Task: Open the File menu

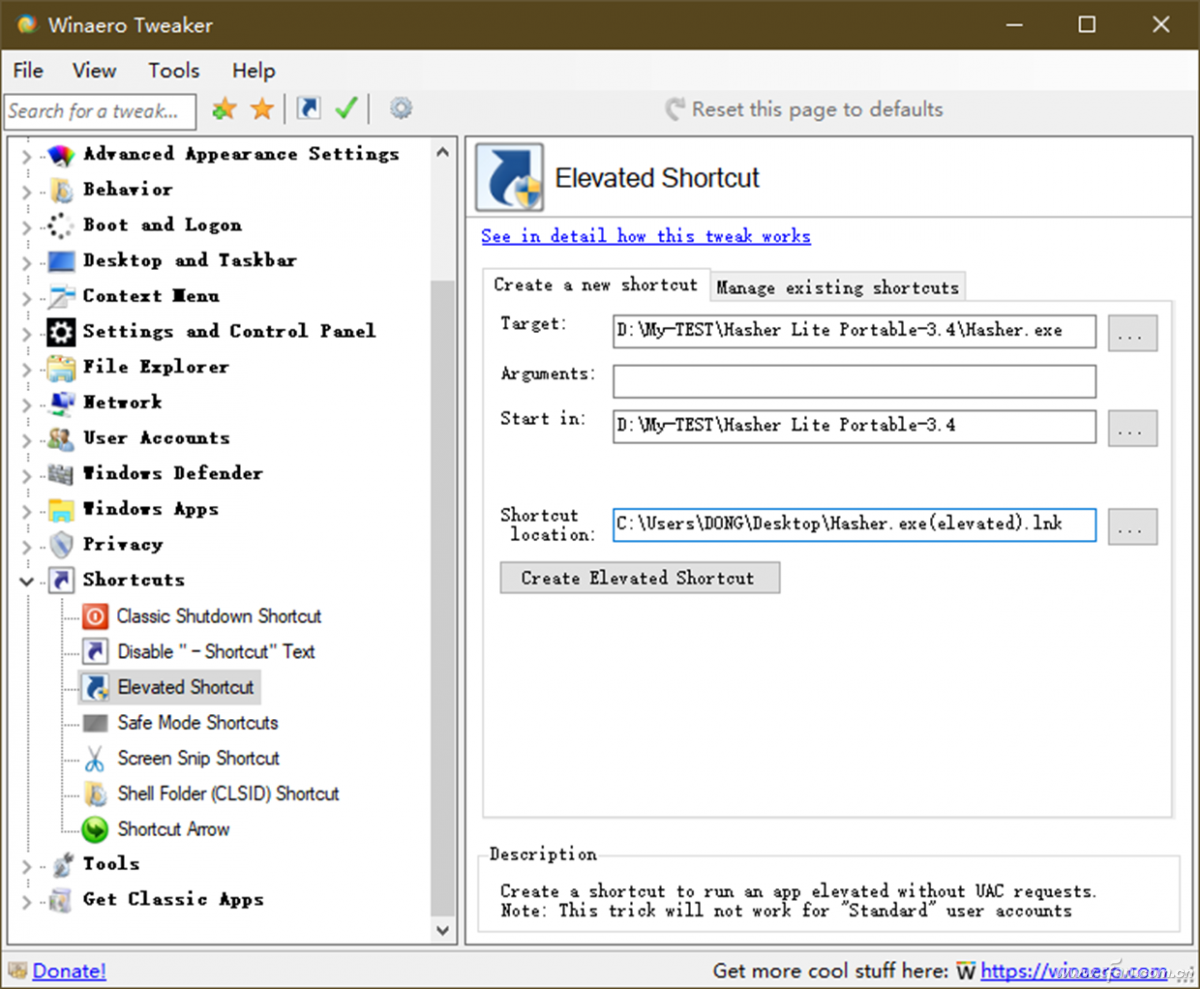Action: coord(28,70)
